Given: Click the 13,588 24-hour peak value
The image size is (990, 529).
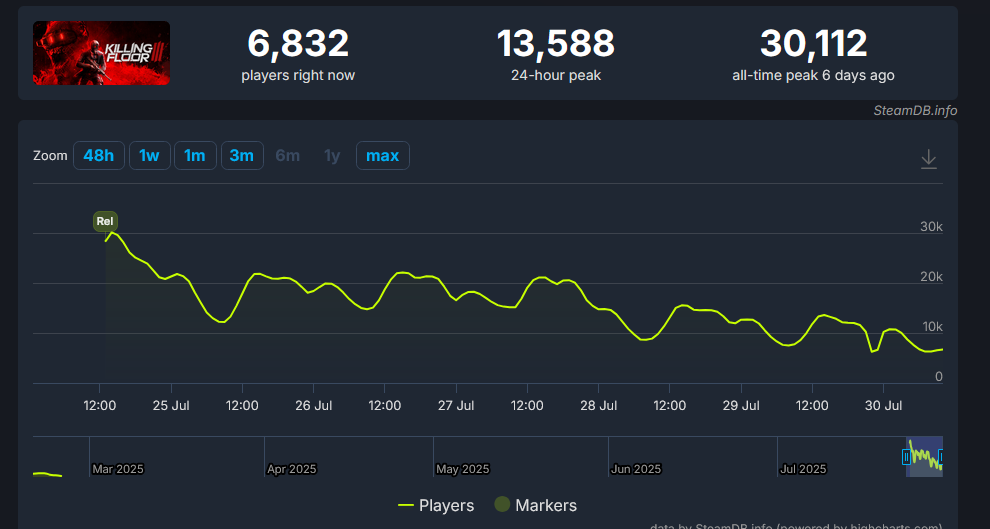Looking at the screenshot, I should [556, 44].
